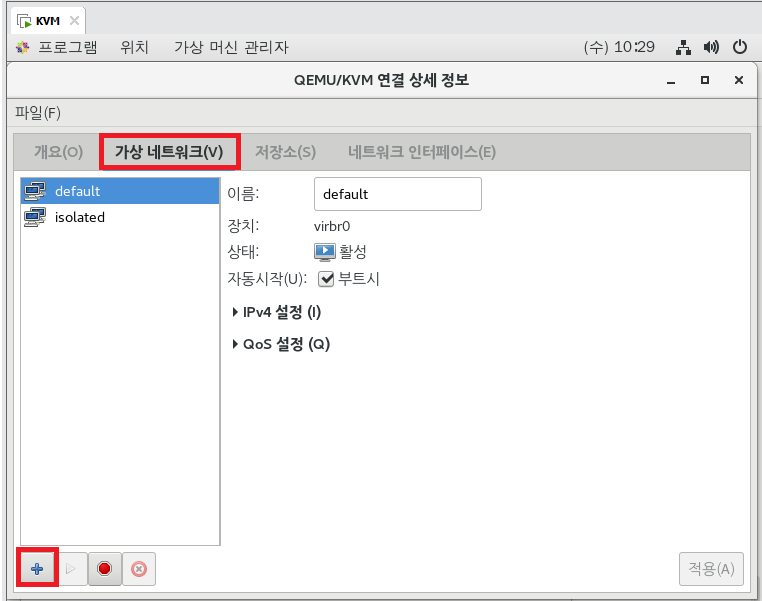Click the isolated network icon in list
Screen dimensions: 762x601
35,217
